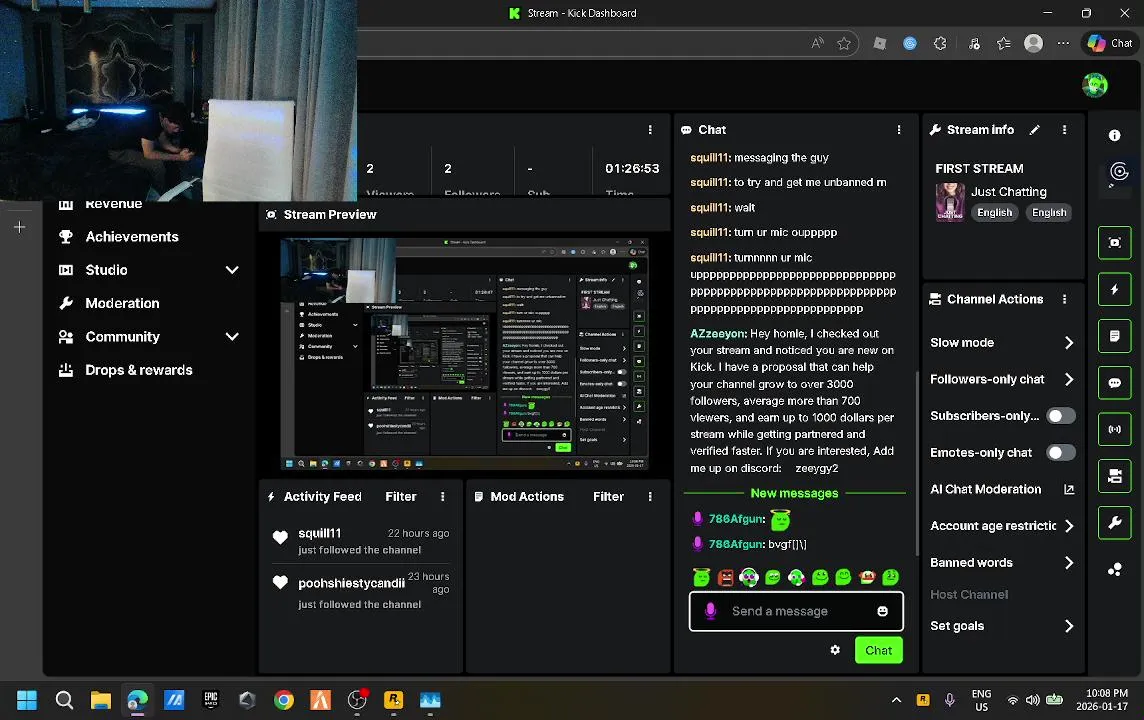Open Google Chrome from taskbar
The height and width of the screenshot is (720, 1144).
[x=284, y=700]
